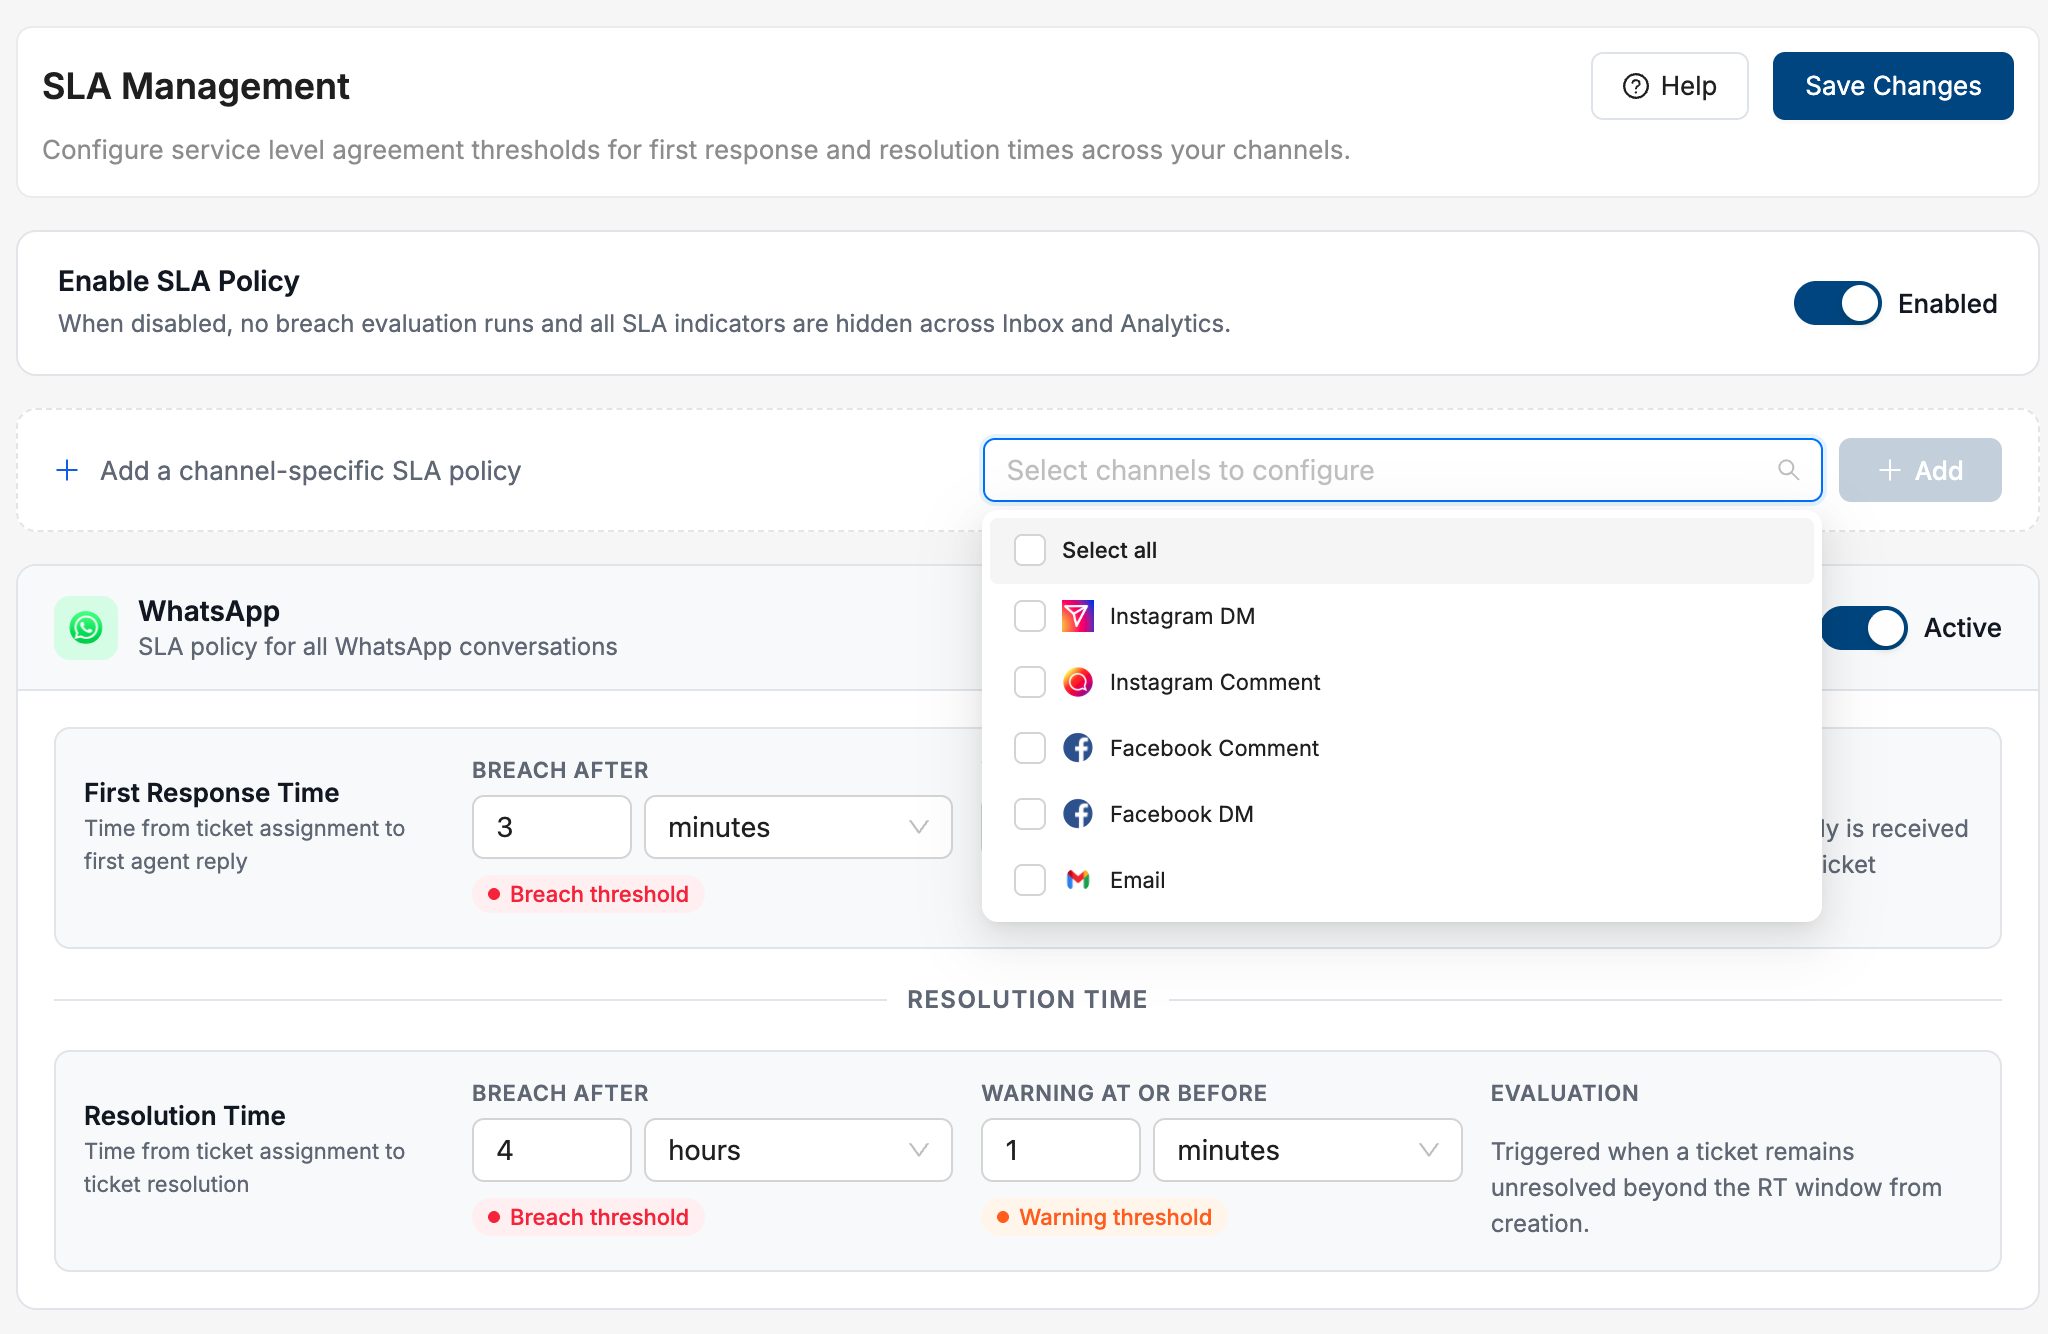Click the Resolution warning value field showing 1
This screenshot has width=2048, height=1334.
[x=1061, y=1150]
